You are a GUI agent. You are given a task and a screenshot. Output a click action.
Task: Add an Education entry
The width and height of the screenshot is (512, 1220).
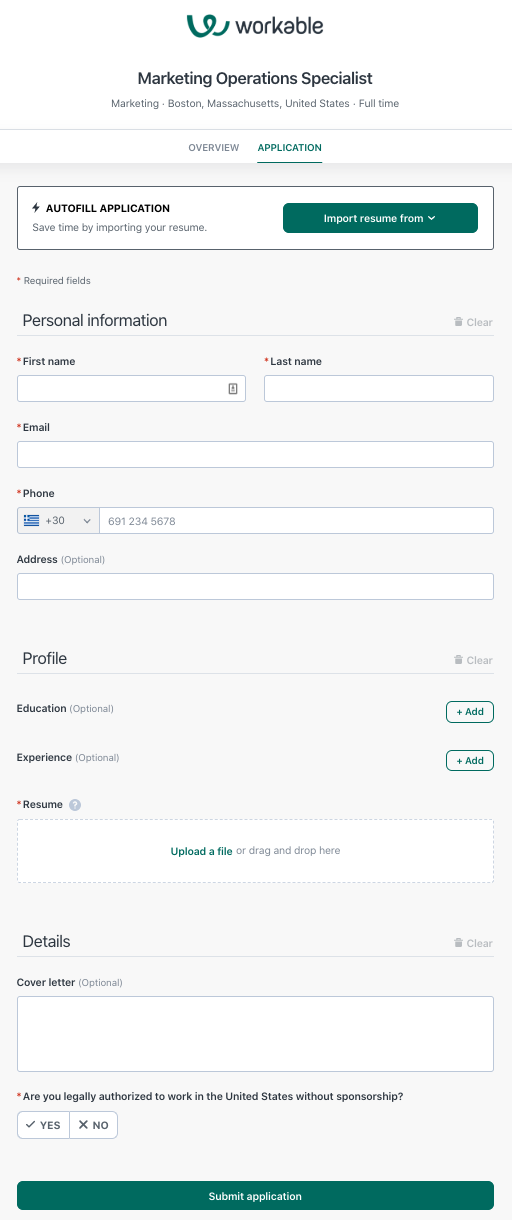[x=470, y=712]
